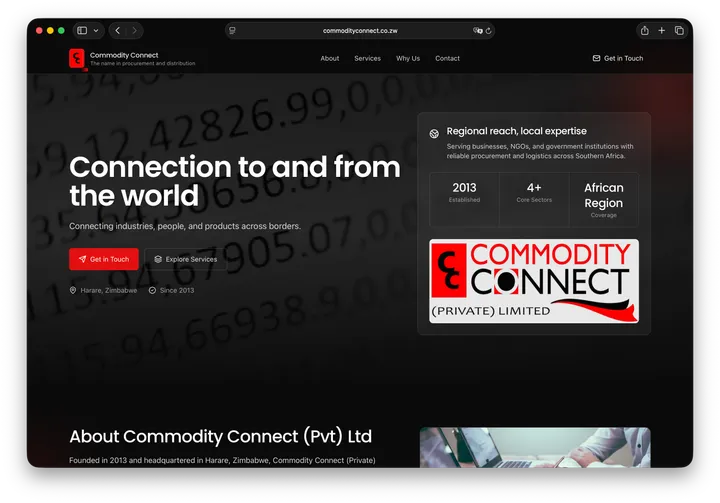Image resolution: width=720 pixels, height=503 pixels.
Task: Open the laptop photo in About section
Action: [535, 447]
